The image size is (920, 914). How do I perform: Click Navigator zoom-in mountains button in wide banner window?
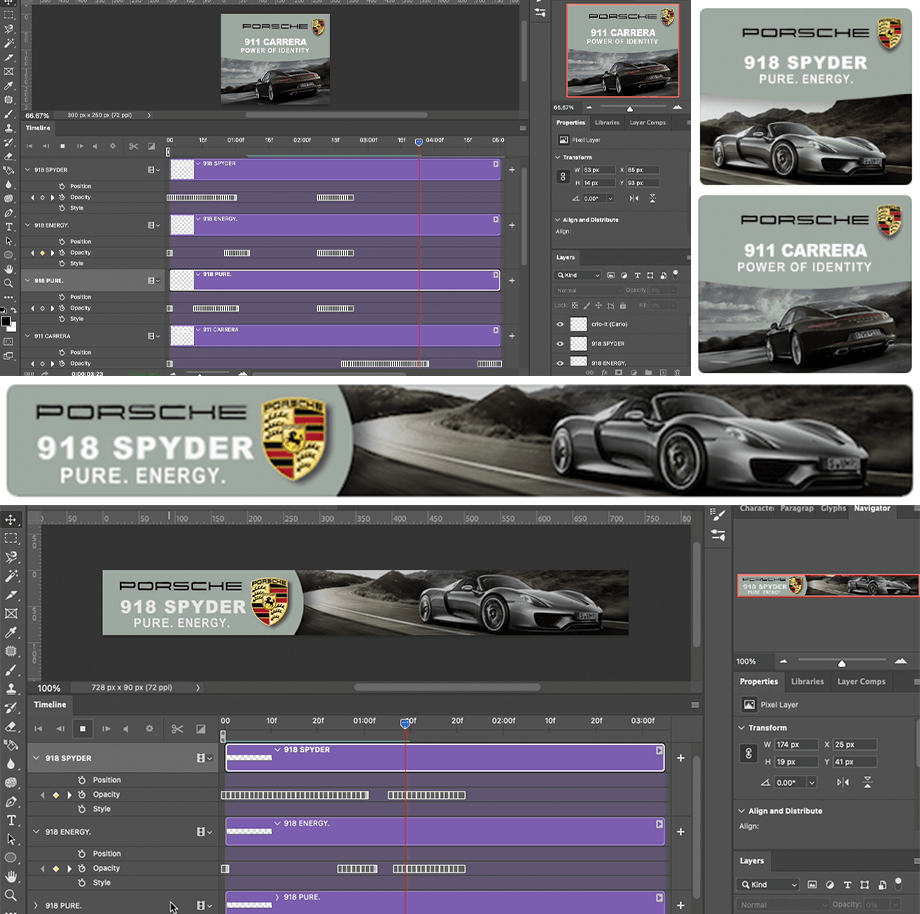(x=901, y=661)
